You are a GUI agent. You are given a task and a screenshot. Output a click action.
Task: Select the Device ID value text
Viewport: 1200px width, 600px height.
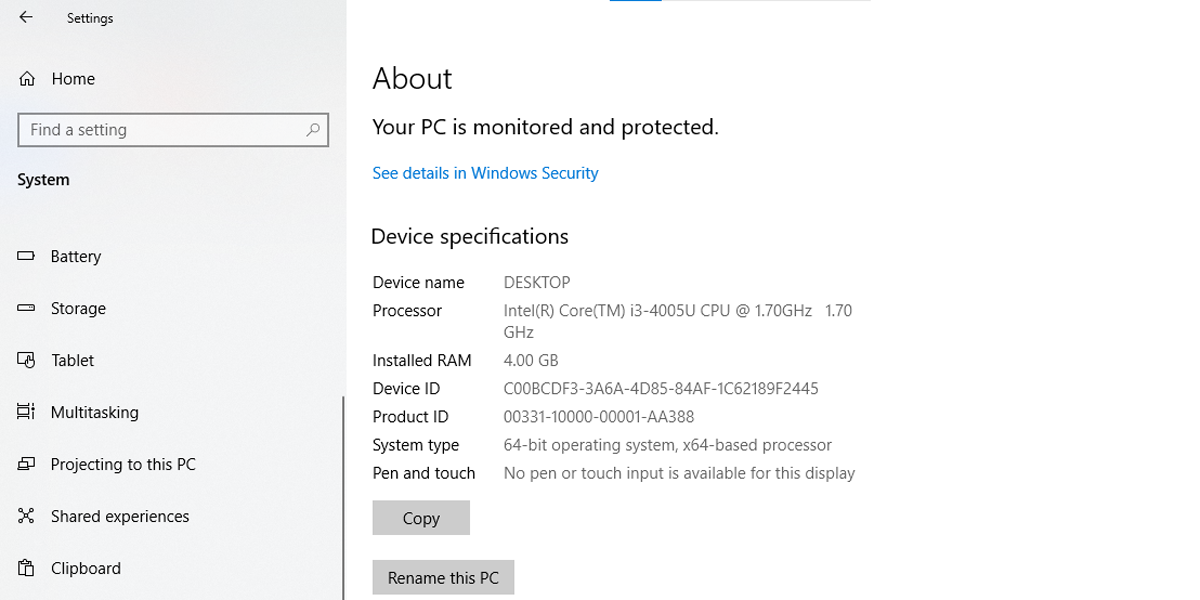pos(661,389)
